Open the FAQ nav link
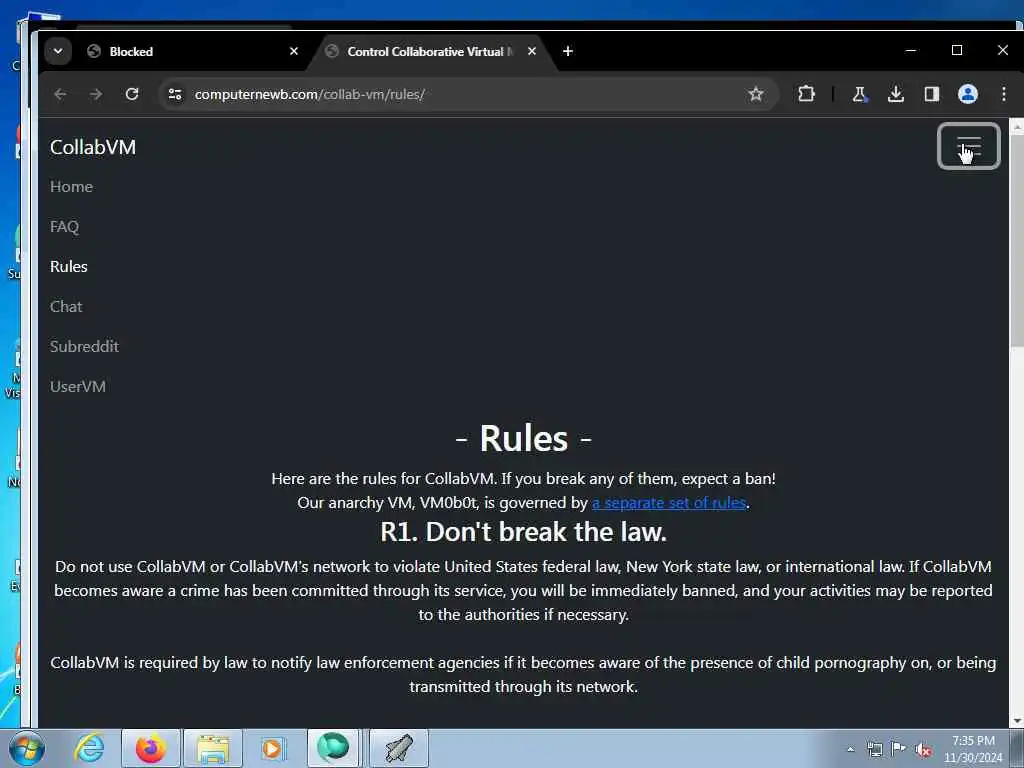Image resolution: width=1024 pixels, height=768 pixels. [64, 227]
